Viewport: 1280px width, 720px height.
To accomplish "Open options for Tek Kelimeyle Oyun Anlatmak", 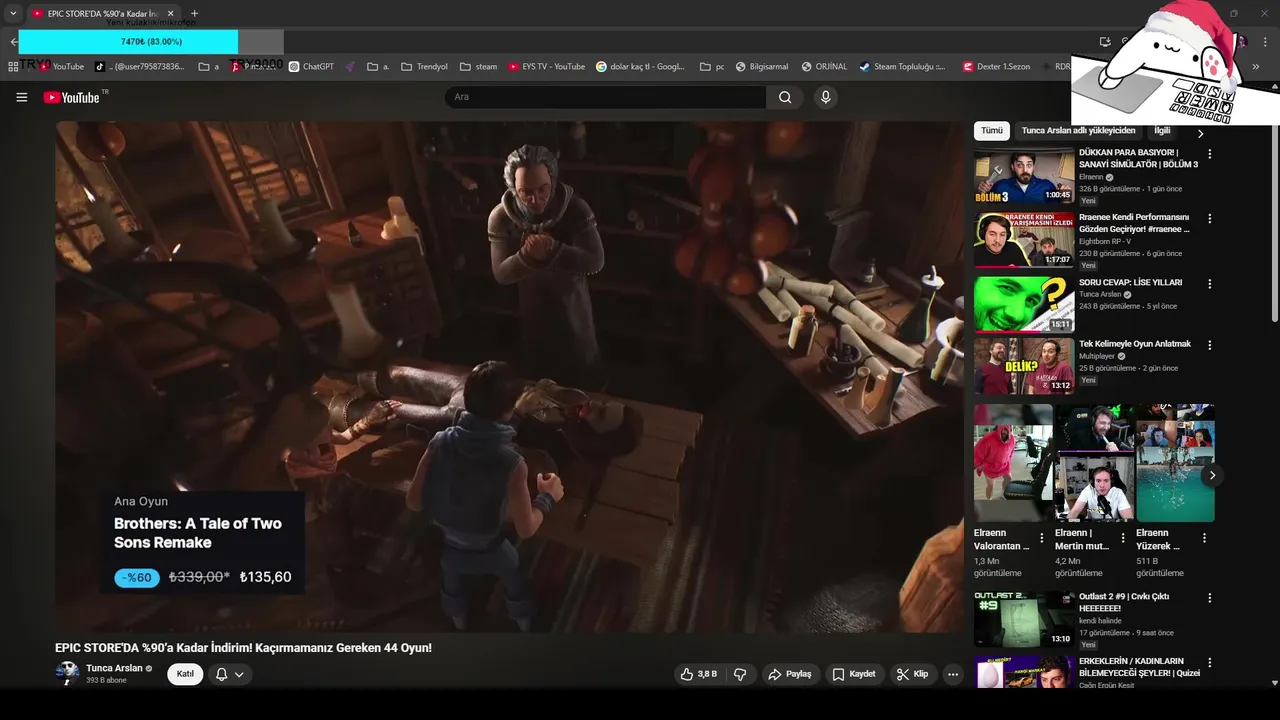I will tap(1209, 345).
